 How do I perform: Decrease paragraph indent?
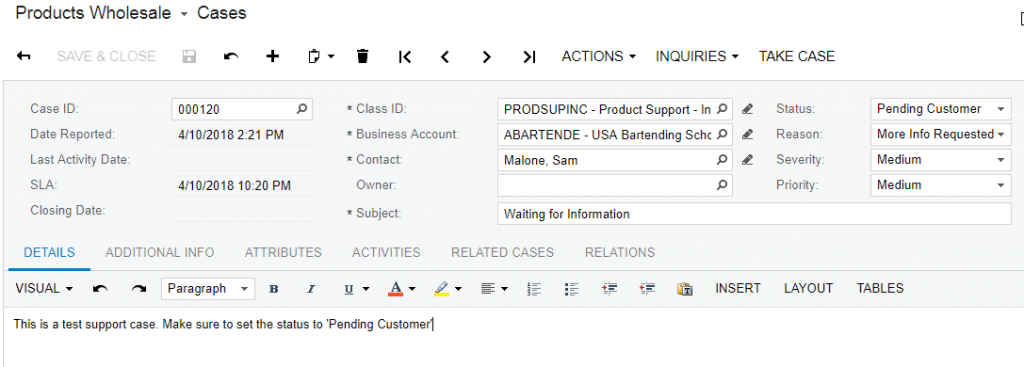[x=647, y=289]
